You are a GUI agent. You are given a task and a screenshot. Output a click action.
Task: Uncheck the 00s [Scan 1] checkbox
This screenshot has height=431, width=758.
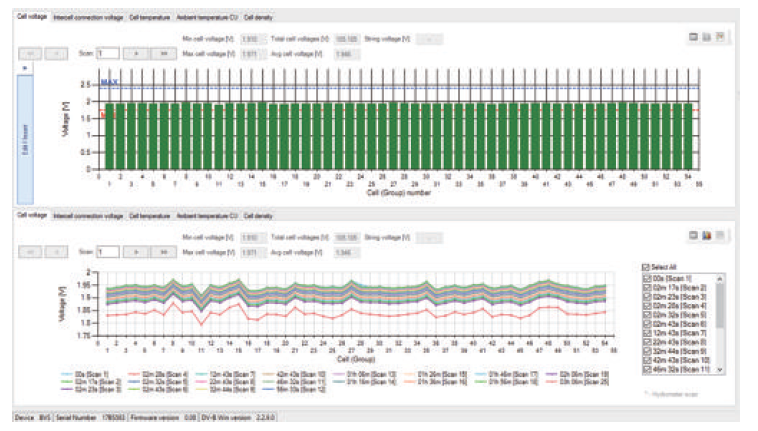pos(644,277)
